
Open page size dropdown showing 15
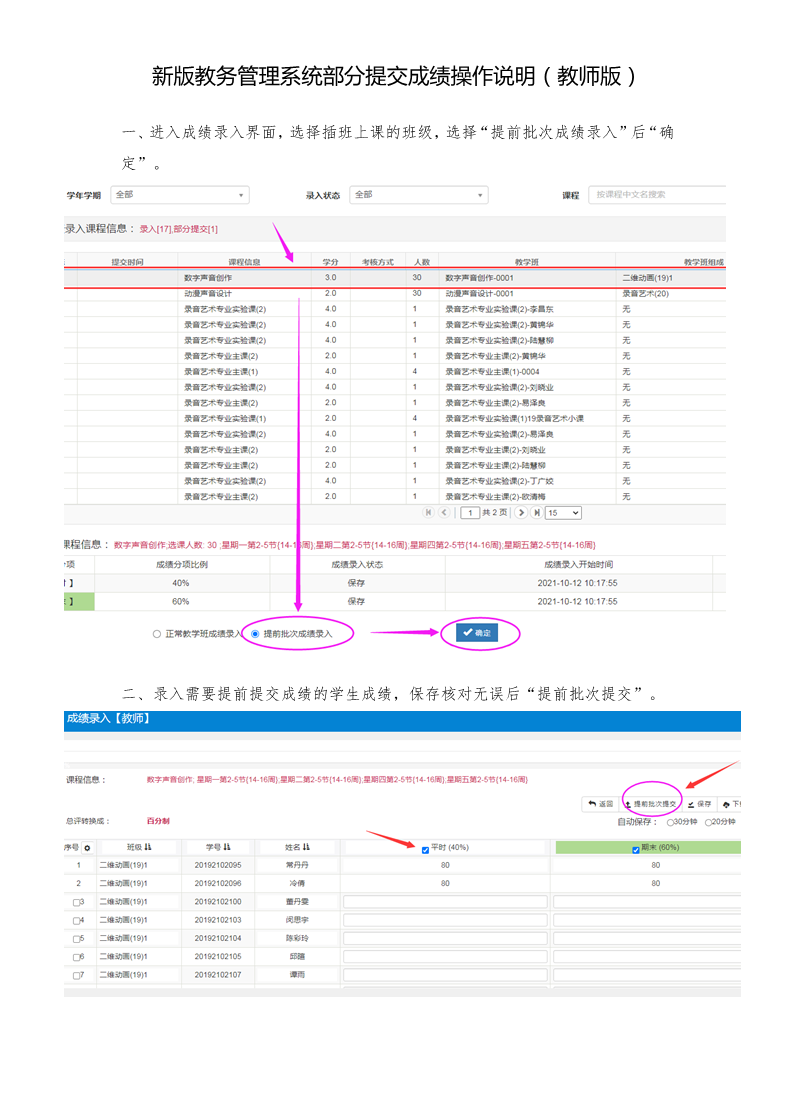[x=563, y=512]
